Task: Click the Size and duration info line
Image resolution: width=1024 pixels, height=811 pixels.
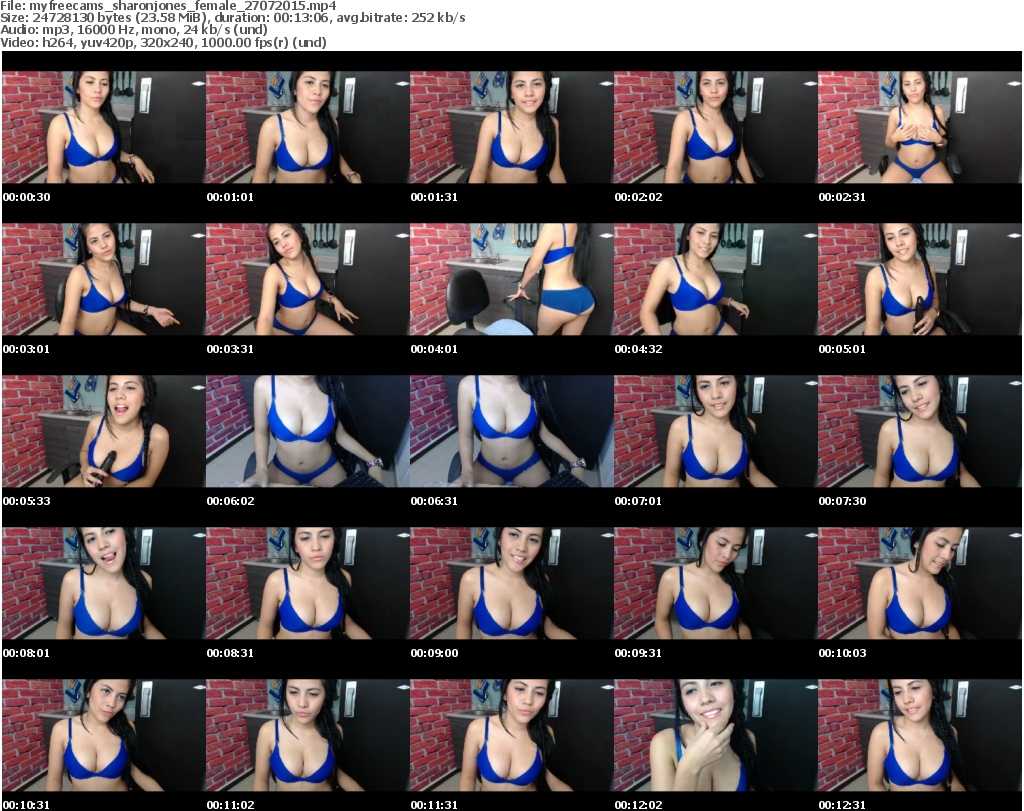Action: click(x=232, y=18)
